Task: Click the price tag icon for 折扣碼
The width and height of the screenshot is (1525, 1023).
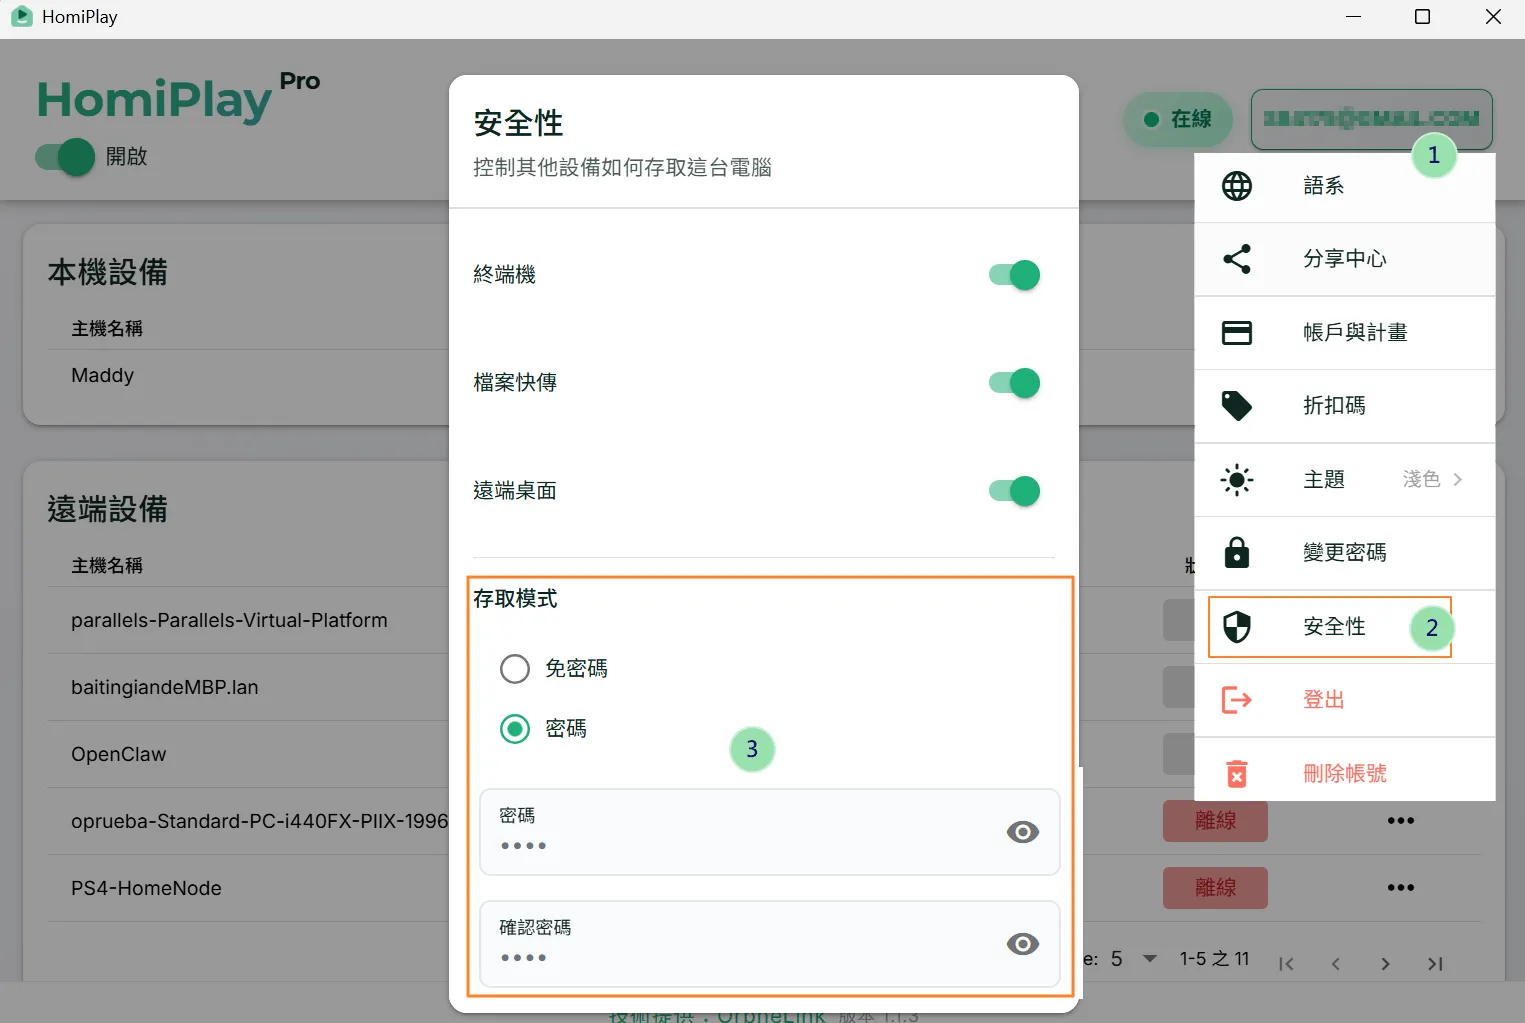Action: (x=1237, y=405)
